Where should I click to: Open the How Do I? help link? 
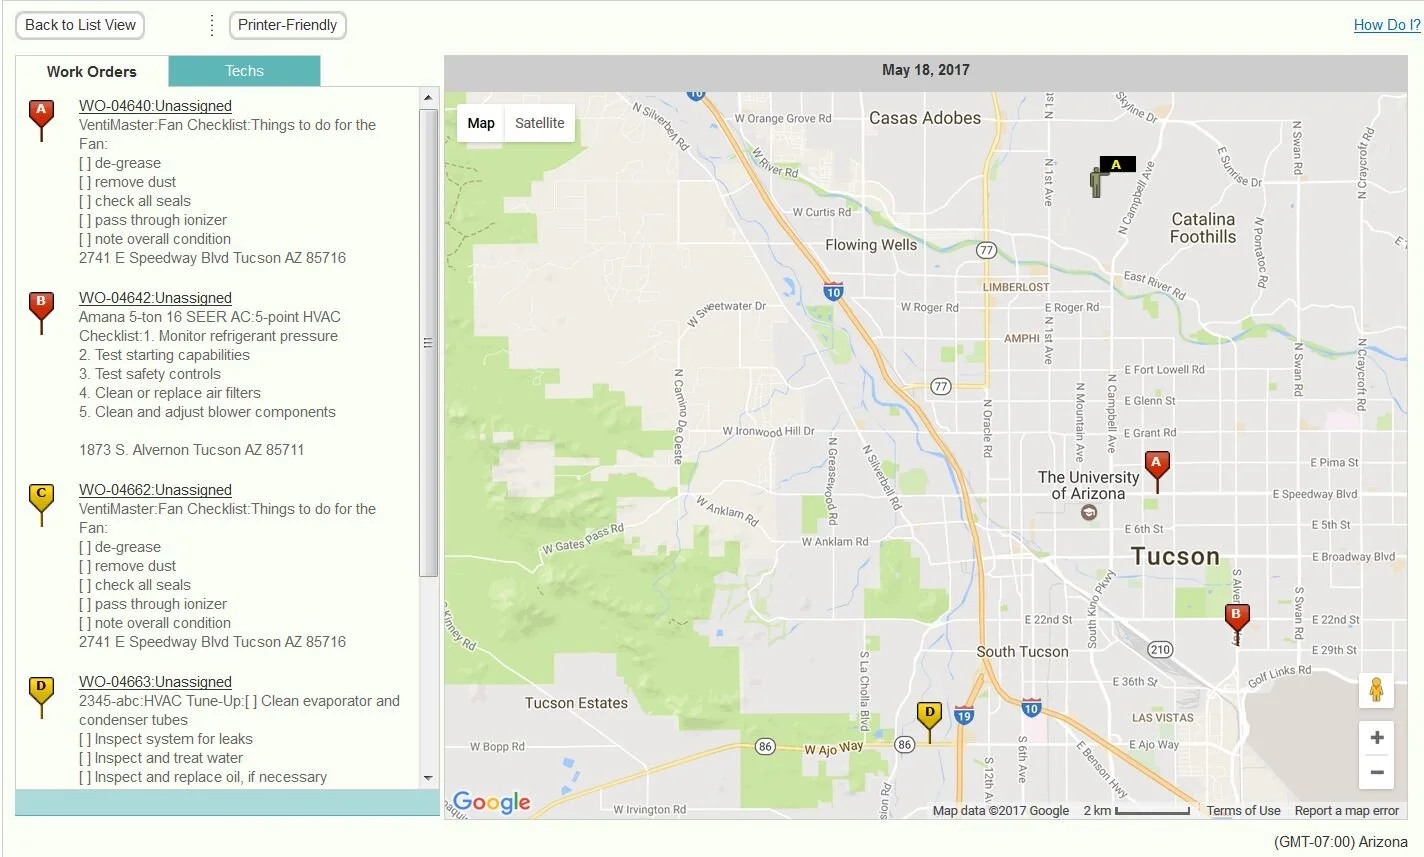(x=1387, y=25)
